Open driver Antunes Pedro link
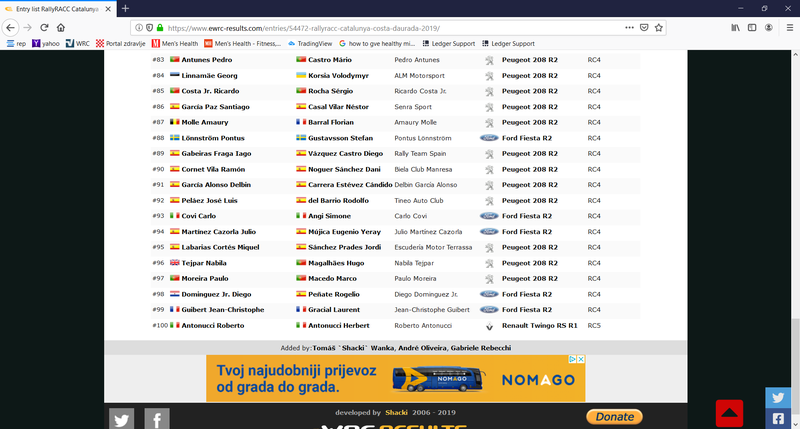This screenshot has width=800, height=429. [x=207, y=60]
